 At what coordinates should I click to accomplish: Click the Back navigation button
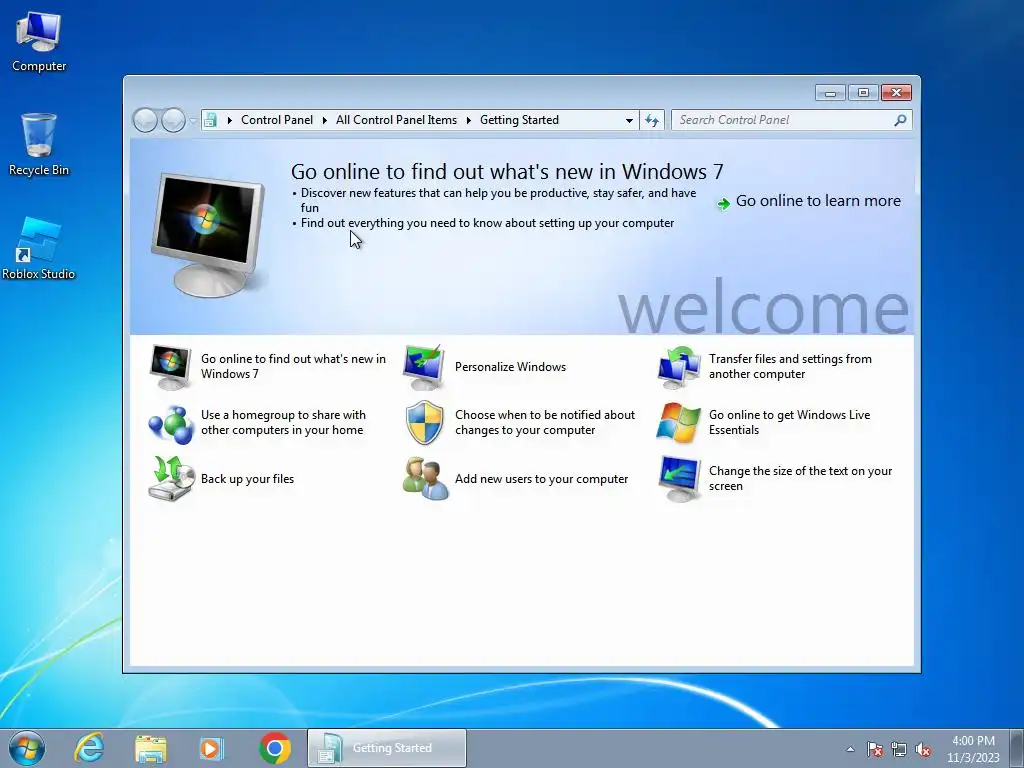pos(145,120)
